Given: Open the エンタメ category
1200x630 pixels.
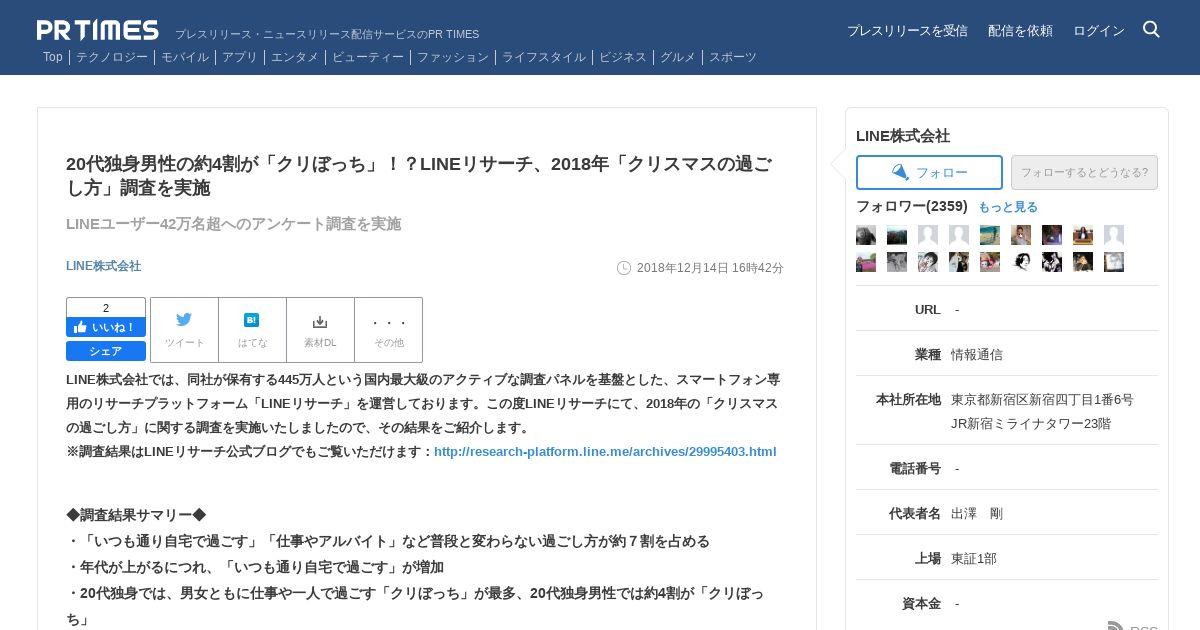Looking at the screenshot, I should pyautogui.click(x=295, y=57).
